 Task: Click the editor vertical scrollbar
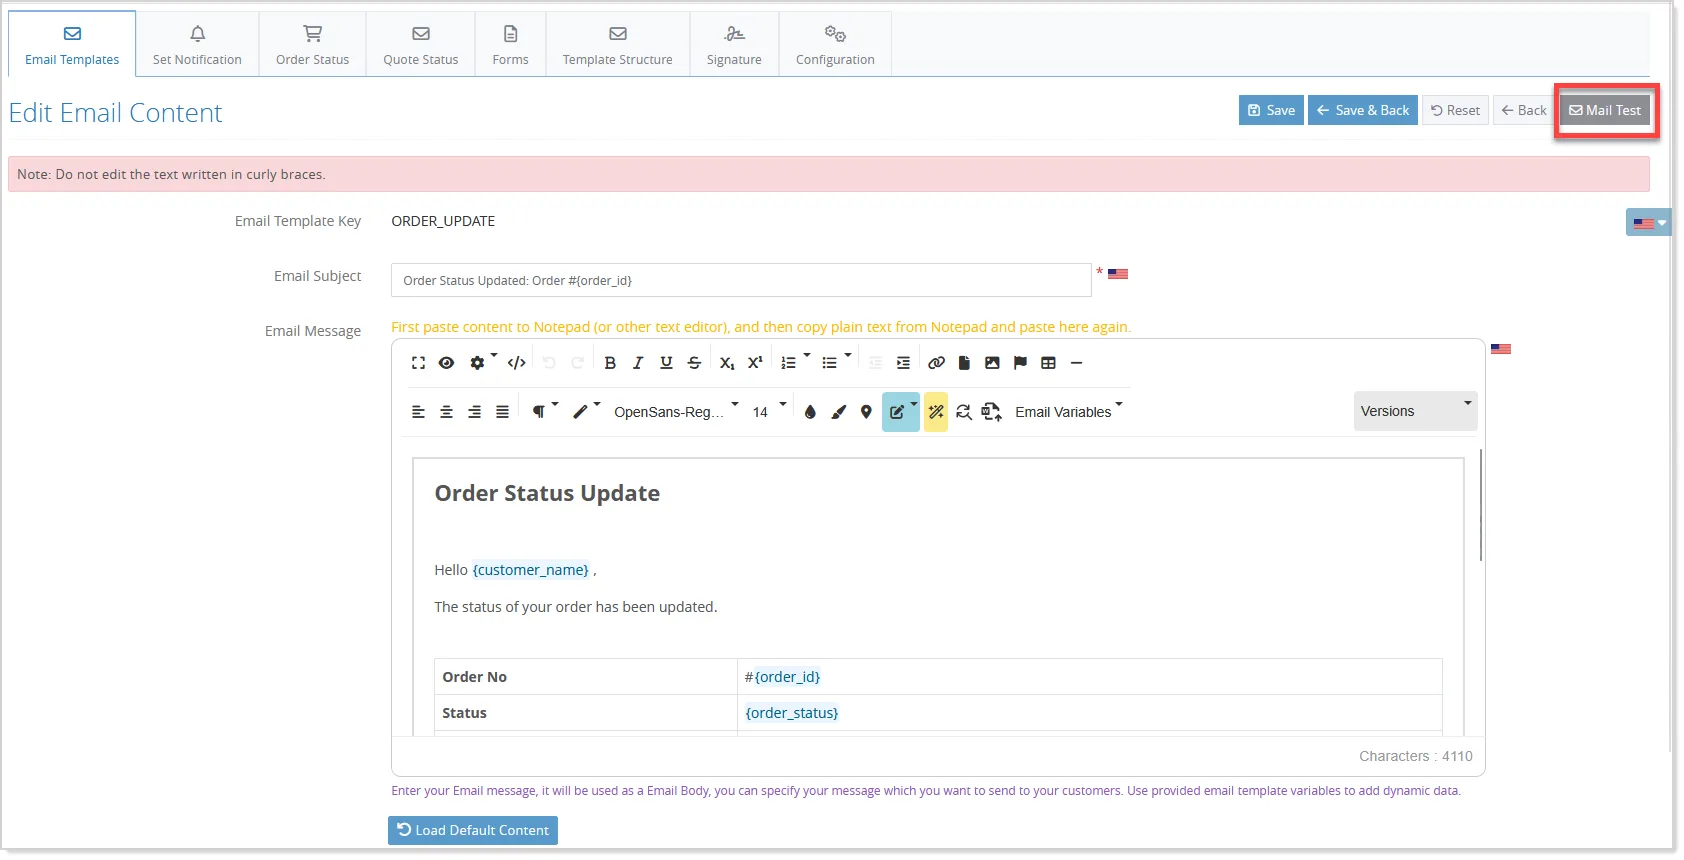tap(1480, 505)
